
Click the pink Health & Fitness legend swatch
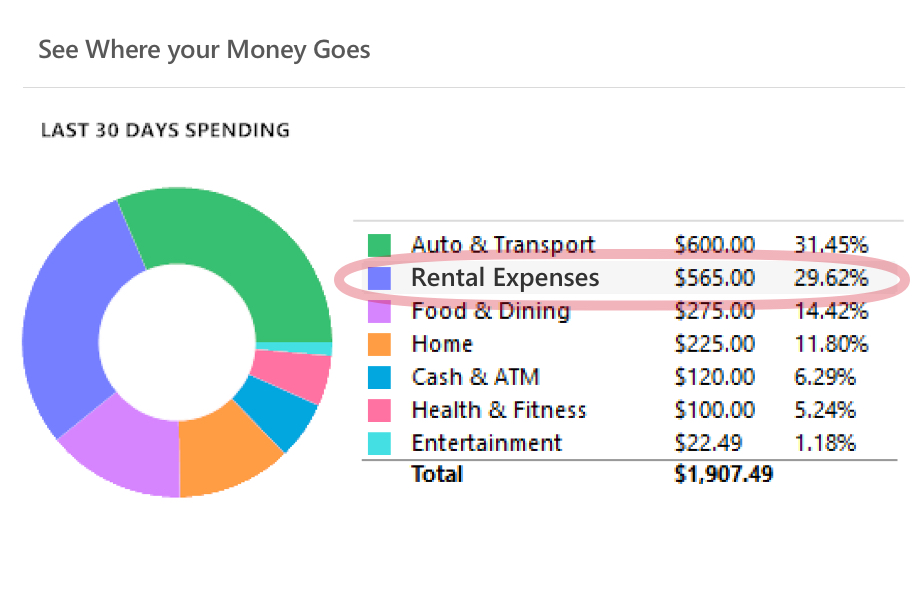(x=379, y=411)
